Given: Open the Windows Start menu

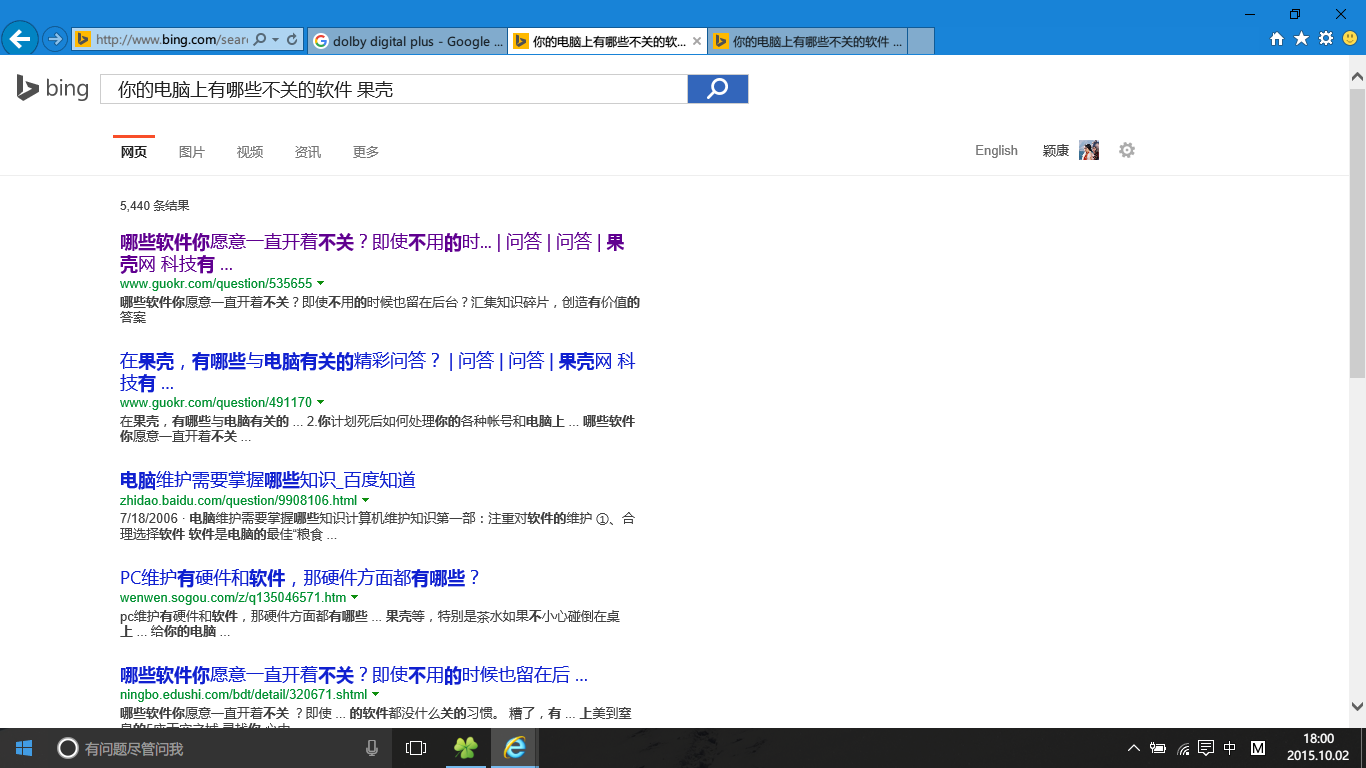Looking at the screenshot, I should 24,748.
